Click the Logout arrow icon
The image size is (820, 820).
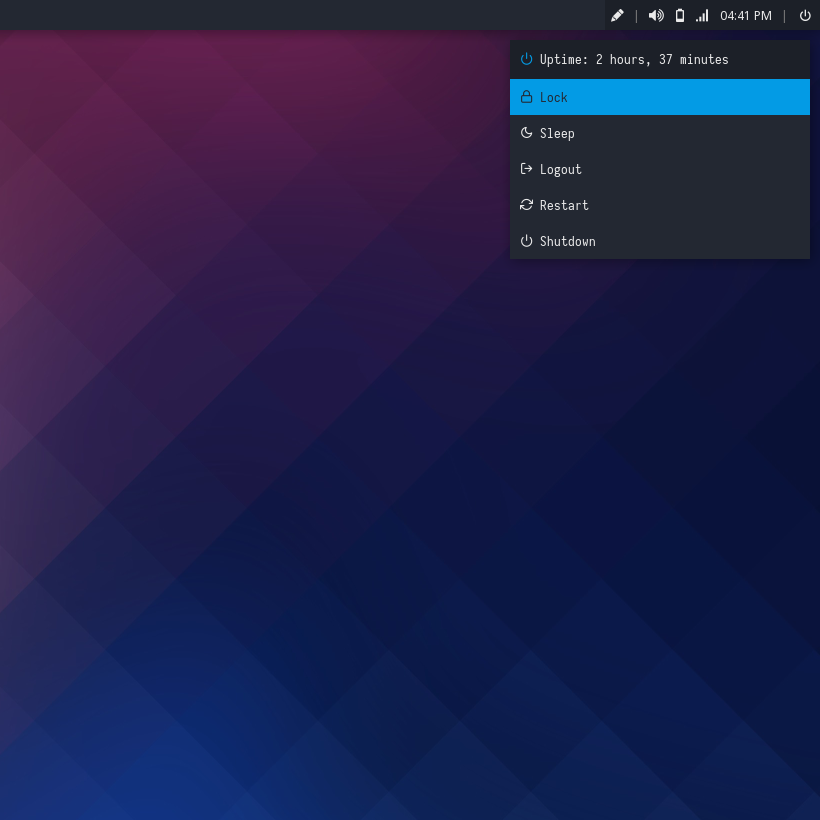527,169
